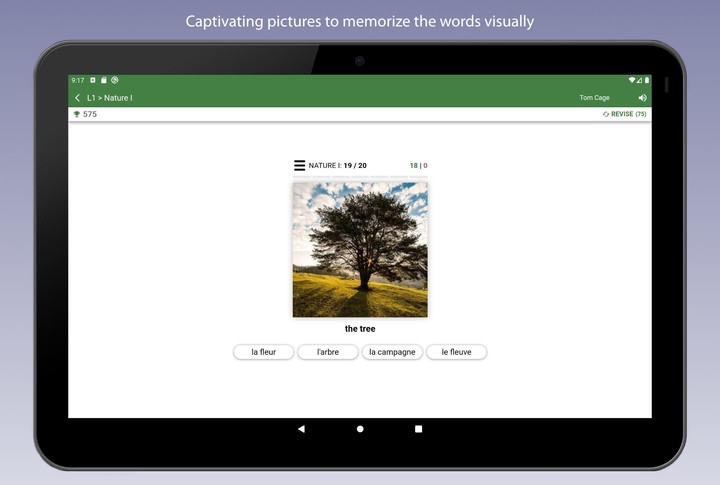Open REVISE (75) link
Viewport: 720px width, 485px height.
(629, 115)
